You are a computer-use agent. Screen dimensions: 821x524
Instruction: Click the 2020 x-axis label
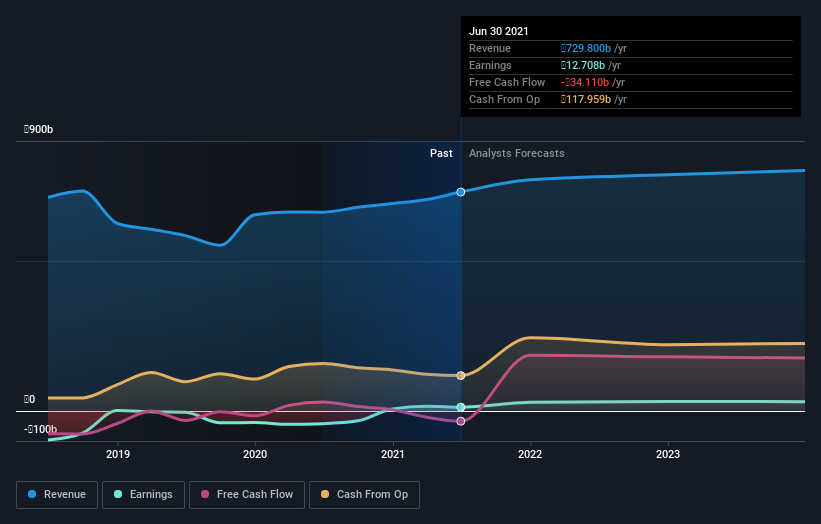click(255, 454)
